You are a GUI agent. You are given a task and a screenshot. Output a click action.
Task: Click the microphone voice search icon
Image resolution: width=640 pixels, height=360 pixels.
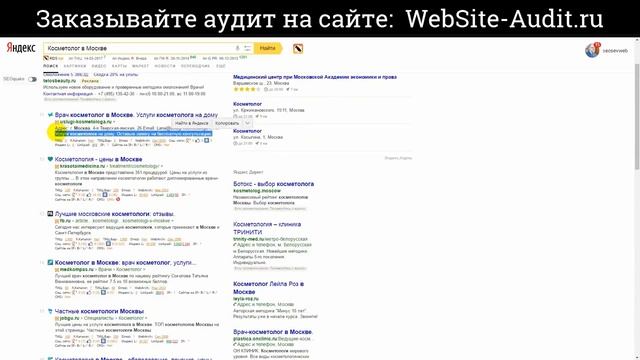pyautogui.click(x=238, y=48)
